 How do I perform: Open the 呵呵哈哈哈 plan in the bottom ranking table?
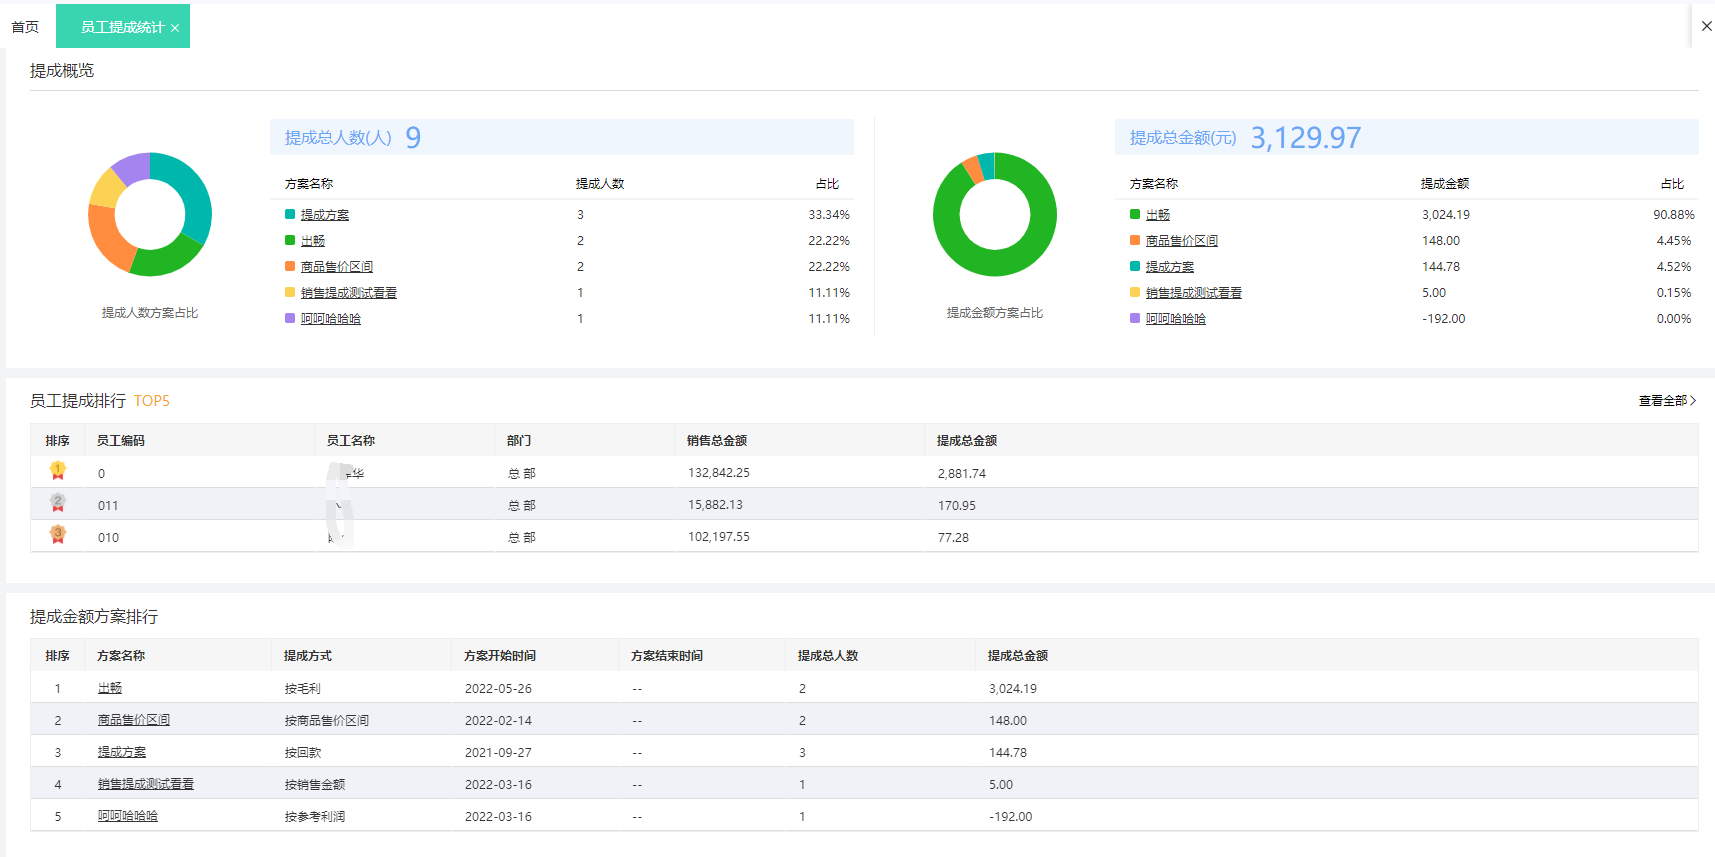pos(128,816)
